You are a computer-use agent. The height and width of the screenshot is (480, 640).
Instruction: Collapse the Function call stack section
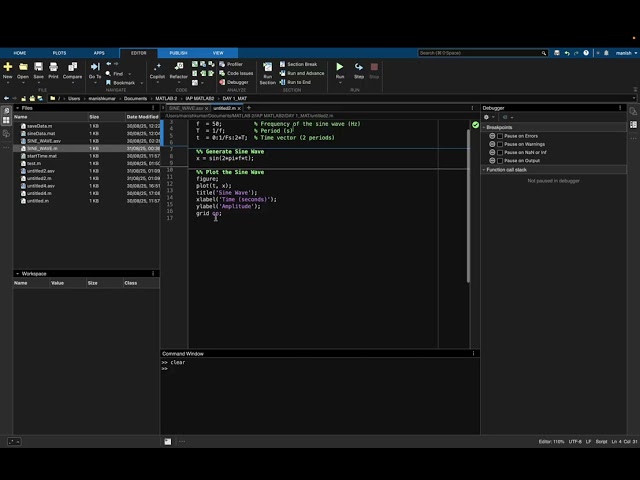click(x=484, y=169)
